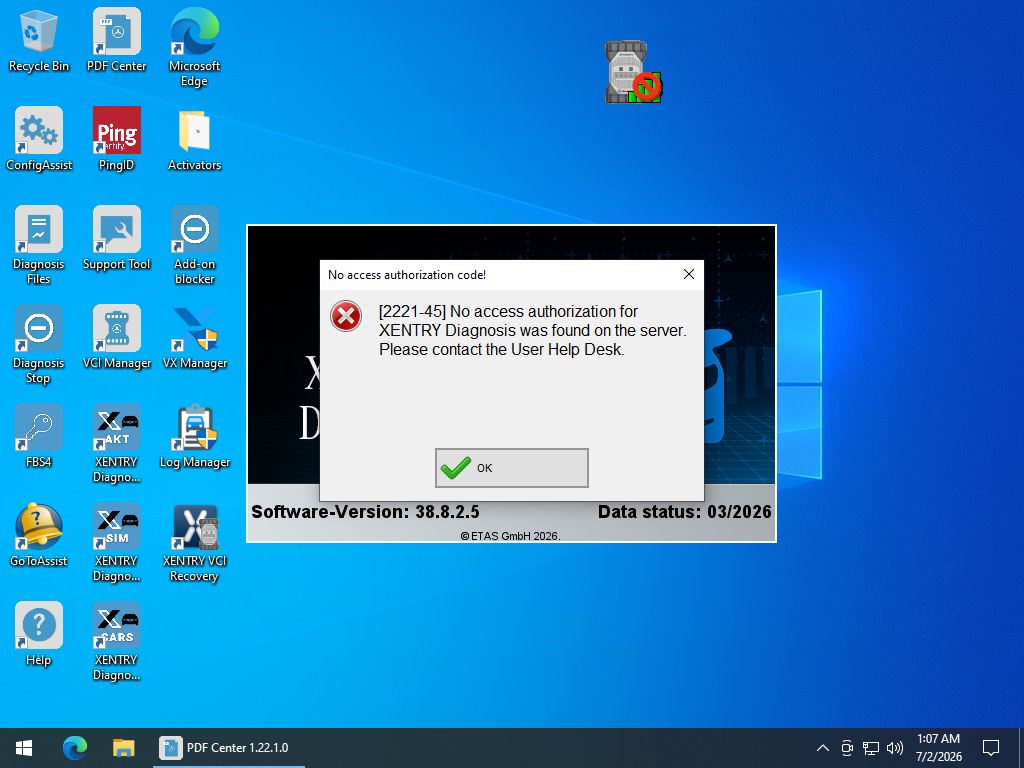Open the Log Manager desktop icon
1024x768 pixels.
[x=194, y=436]
